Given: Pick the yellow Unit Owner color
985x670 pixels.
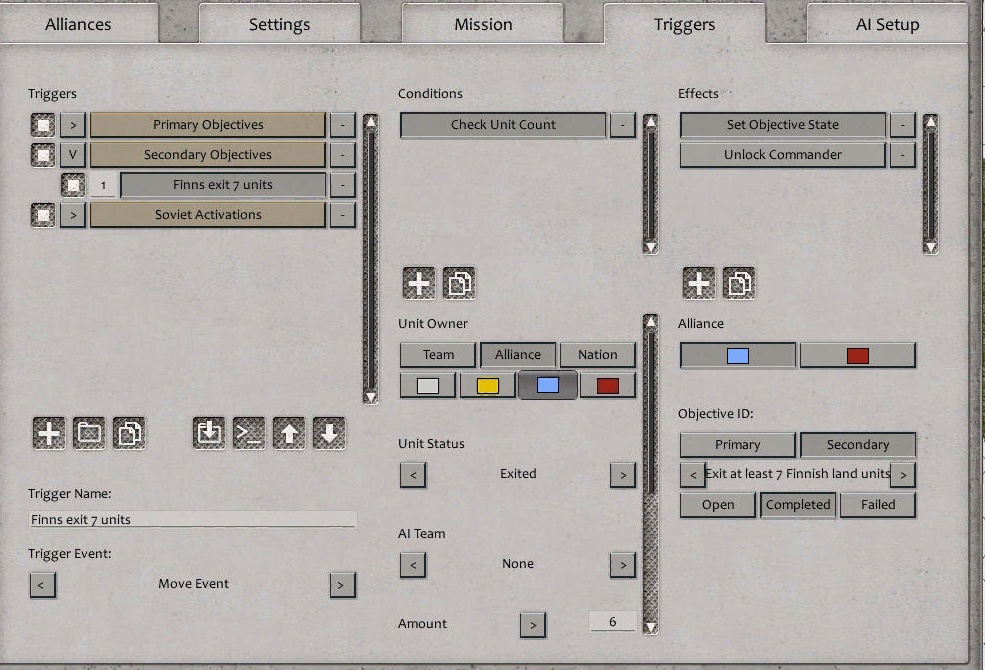Looking at the screenshot, I should pos(487,384).
